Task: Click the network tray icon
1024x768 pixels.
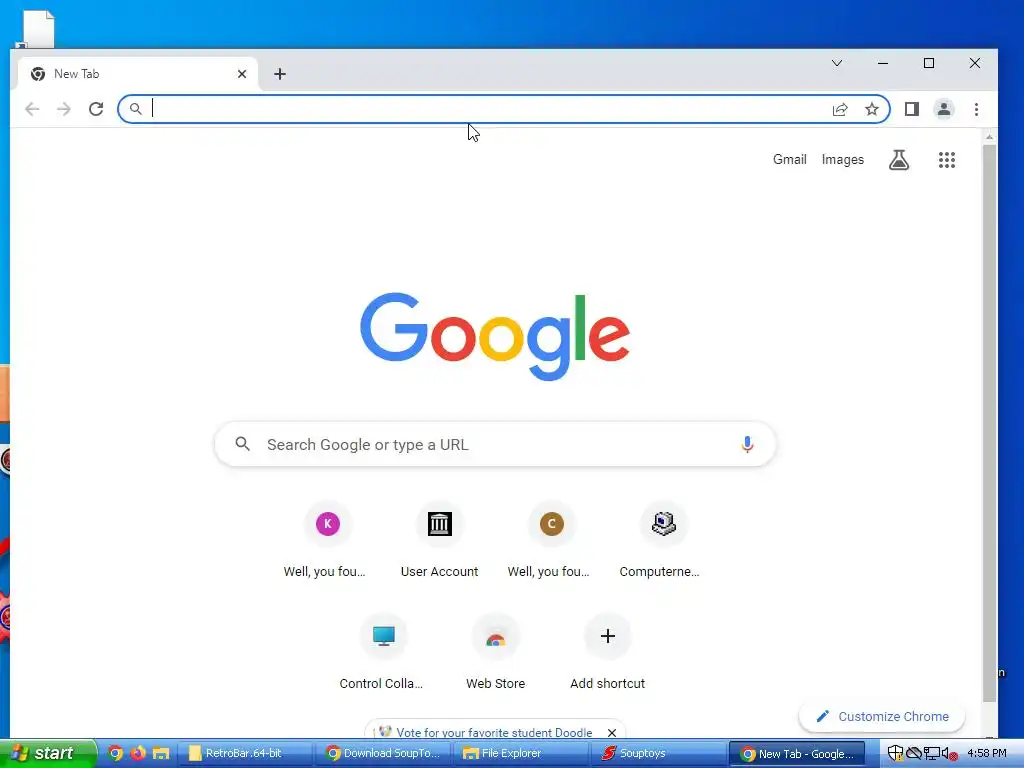Action: point(932,754)
